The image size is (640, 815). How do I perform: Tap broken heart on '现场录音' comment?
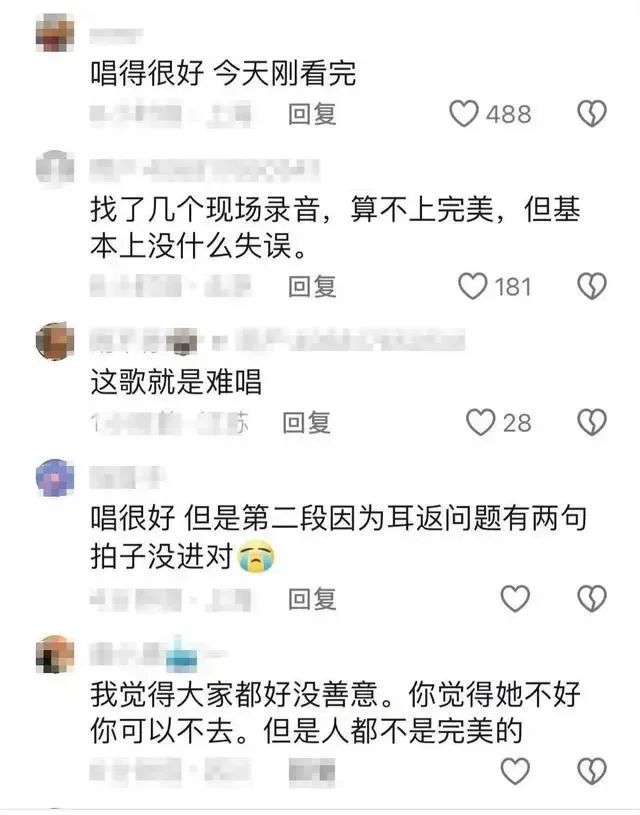[592, 286]
